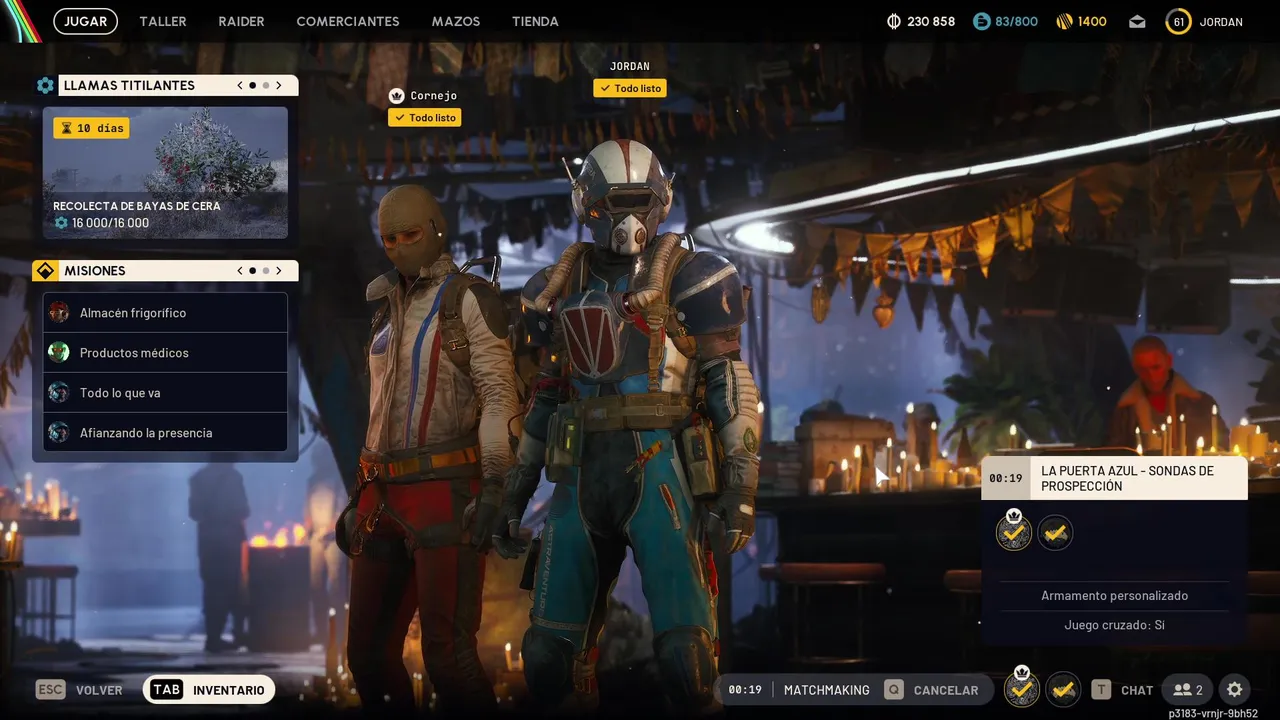Go to previous event with left arrow in Llamas Titilantes
This screenshot has width=1280, height=720.
(x=240, y=86)
